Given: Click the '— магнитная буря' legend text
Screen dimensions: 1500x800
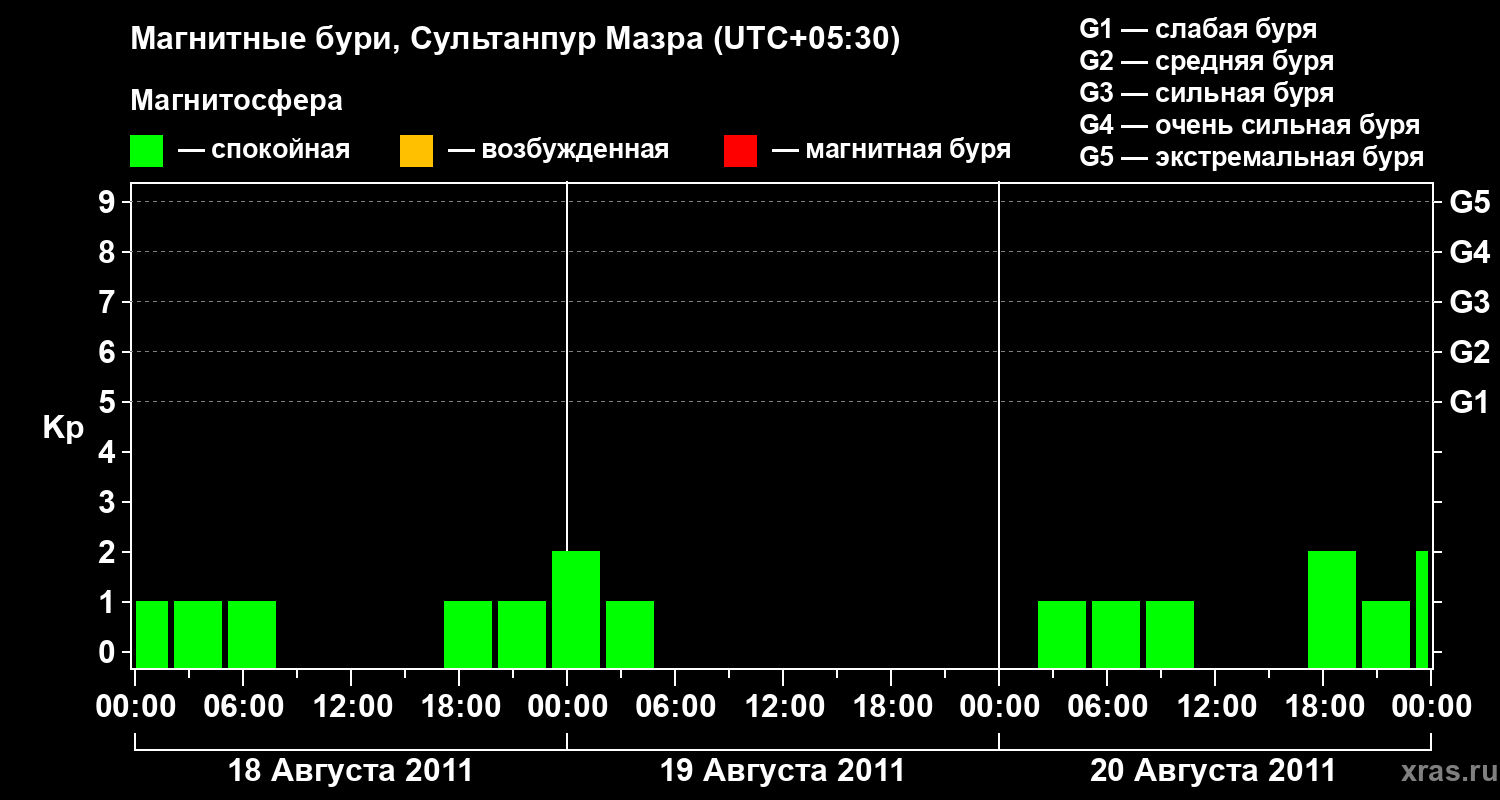Looking at the screenshot, I should (892, 150).
